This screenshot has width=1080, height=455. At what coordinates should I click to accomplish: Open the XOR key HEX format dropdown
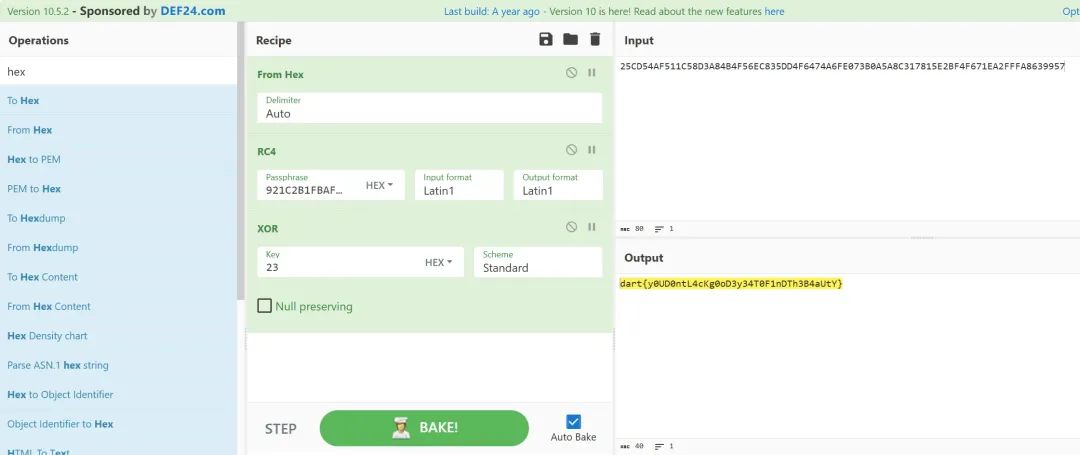tap(439, 262)
